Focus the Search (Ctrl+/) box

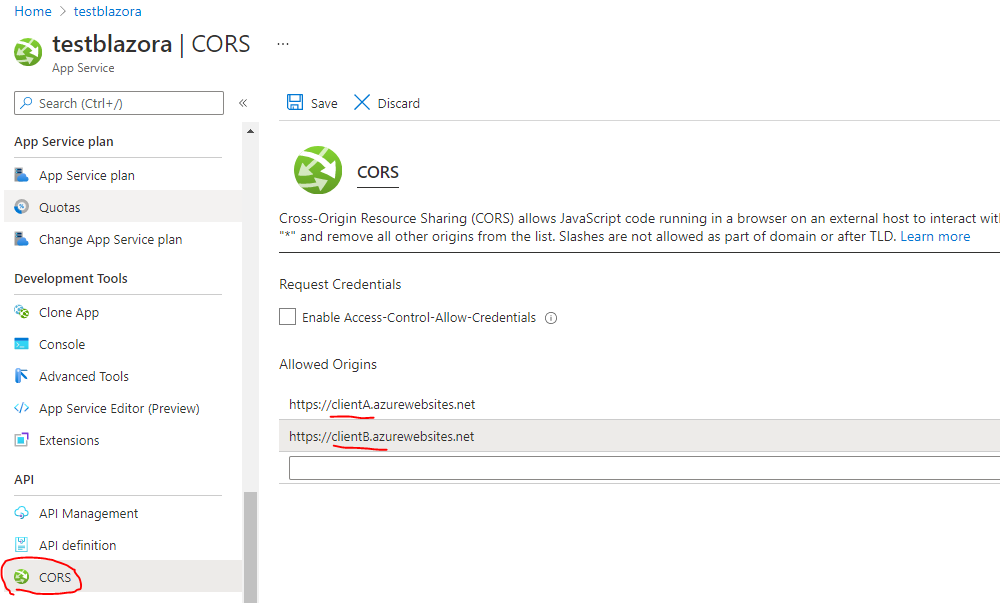click(119, 103)
